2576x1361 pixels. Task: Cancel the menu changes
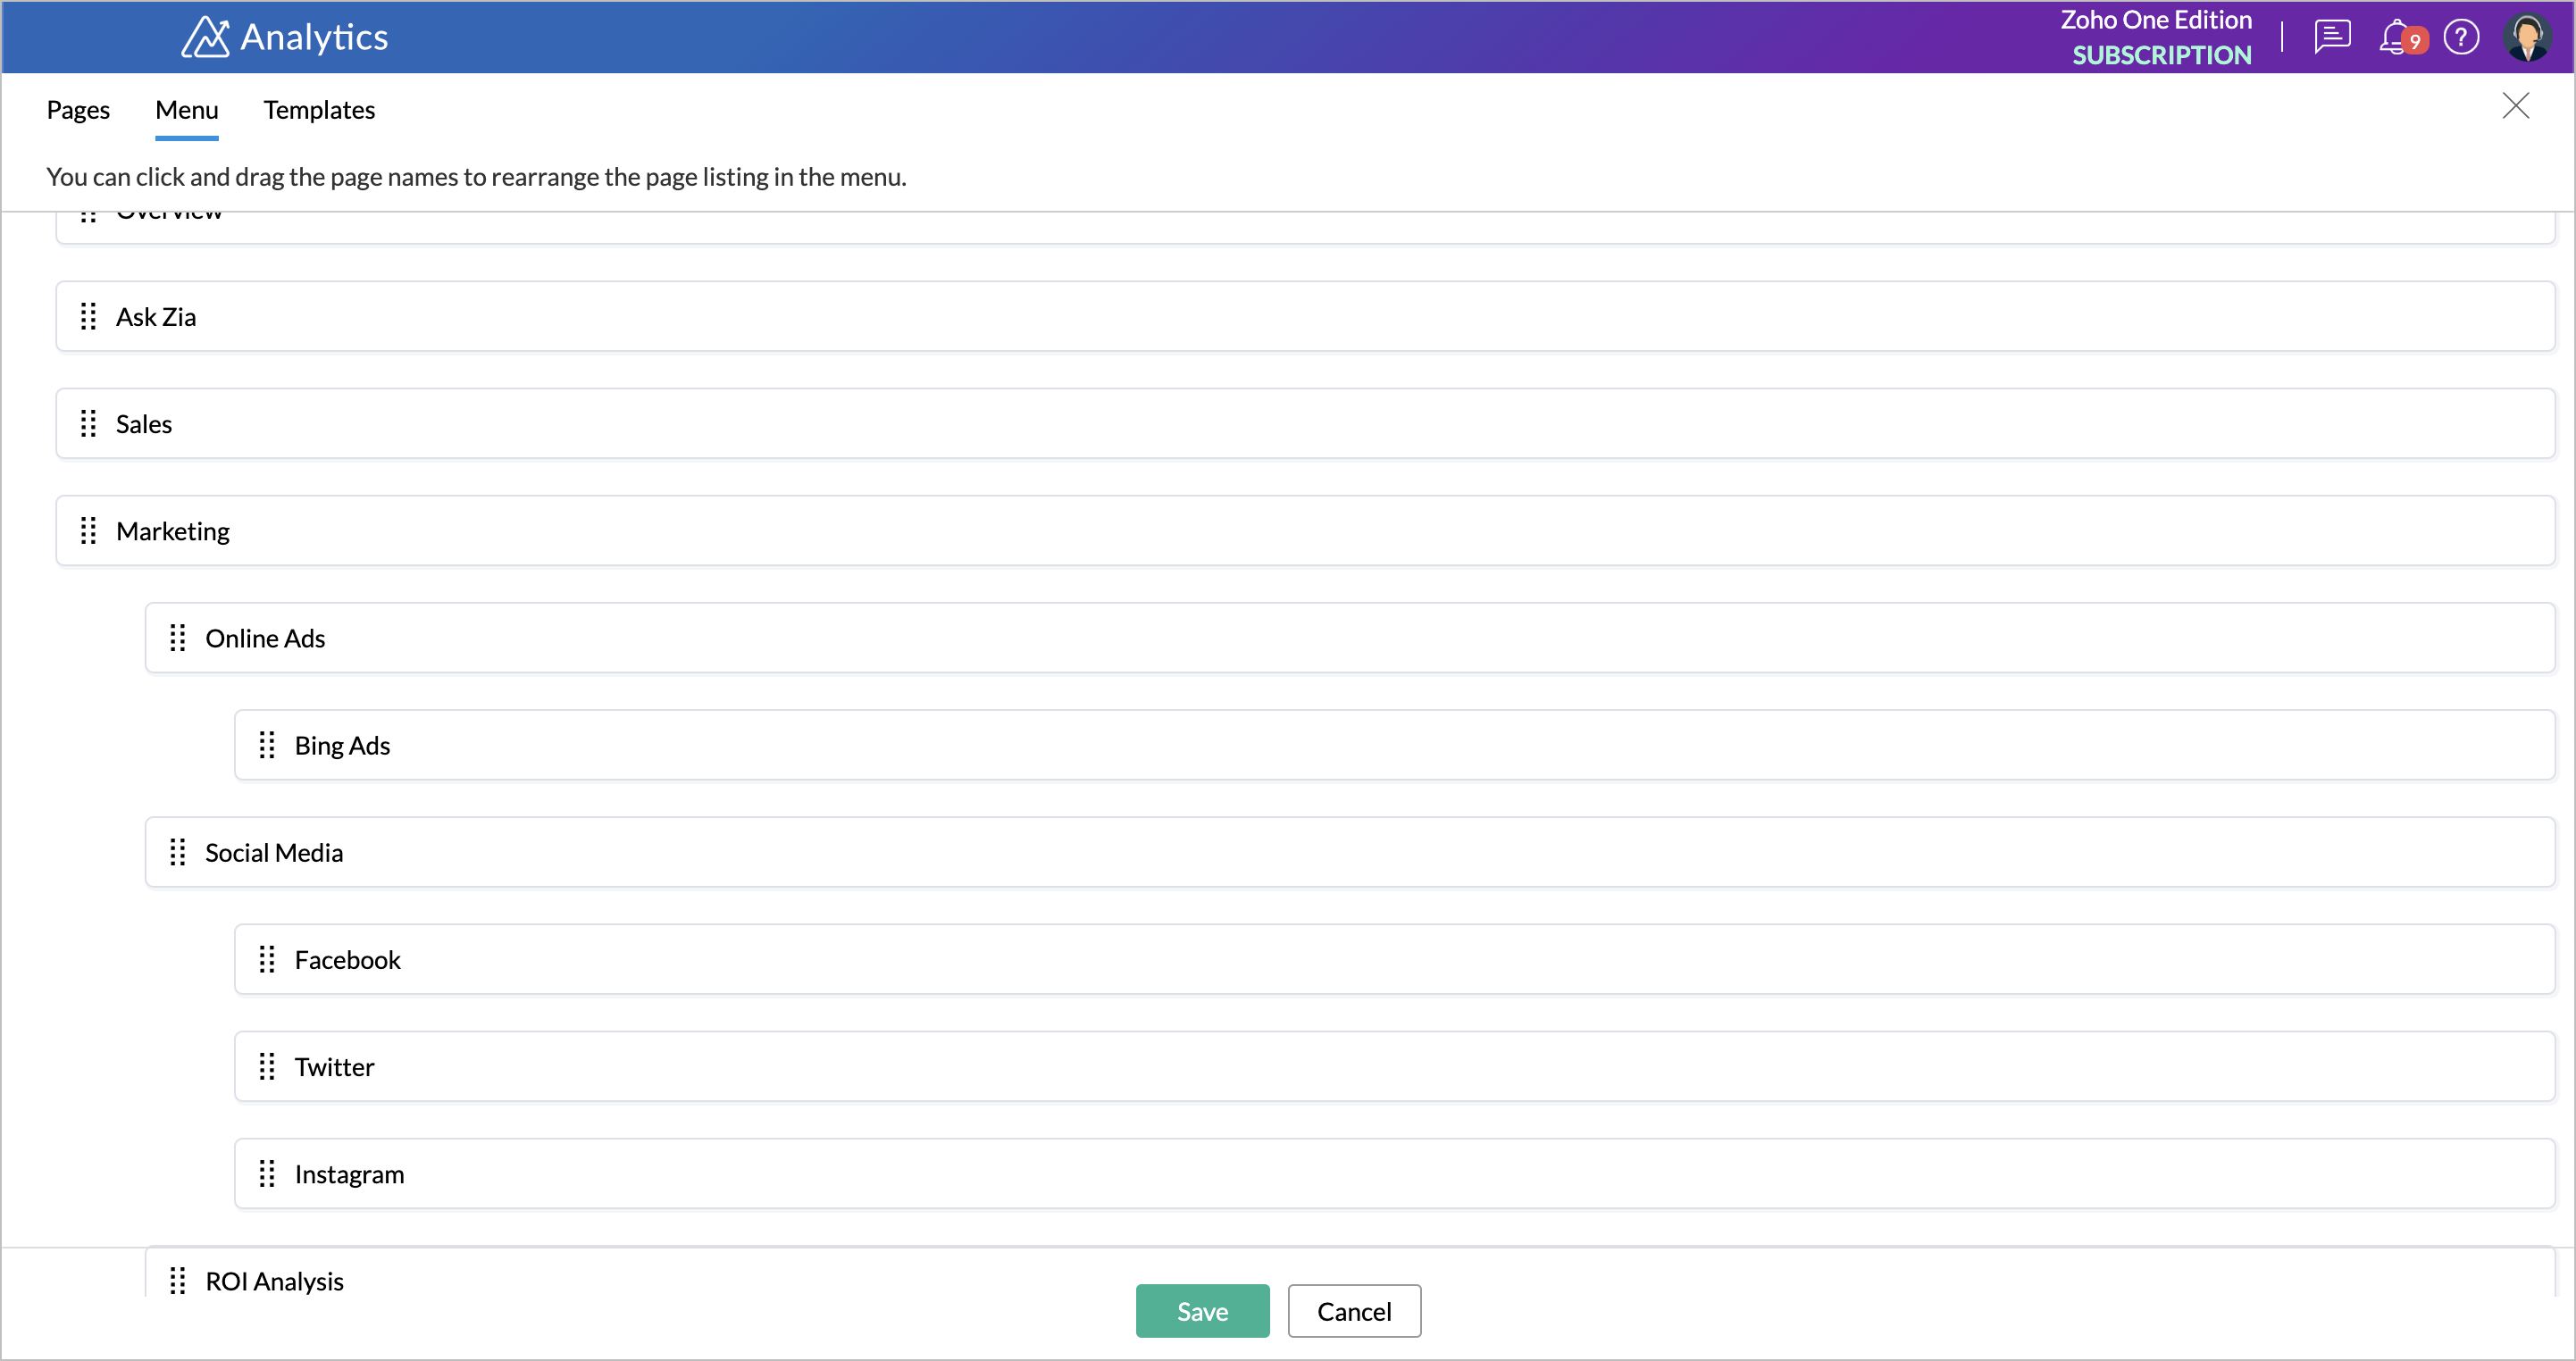coord(1354,1310)
